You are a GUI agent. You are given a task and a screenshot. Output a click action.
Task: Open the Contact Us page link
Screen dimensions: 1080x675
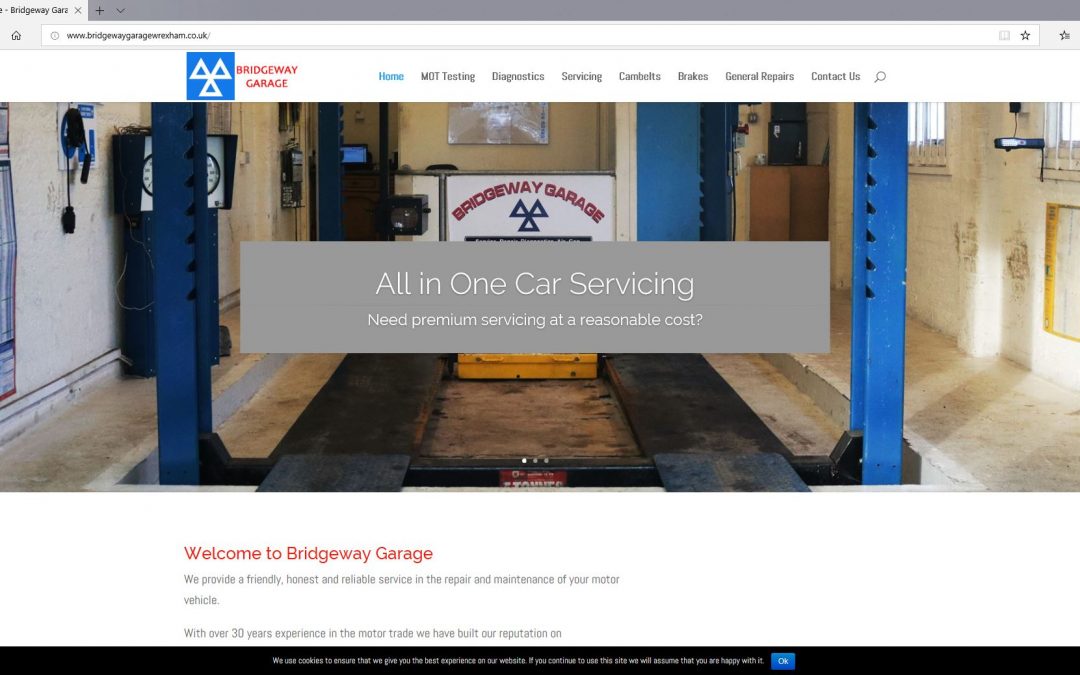coord(835,76)
